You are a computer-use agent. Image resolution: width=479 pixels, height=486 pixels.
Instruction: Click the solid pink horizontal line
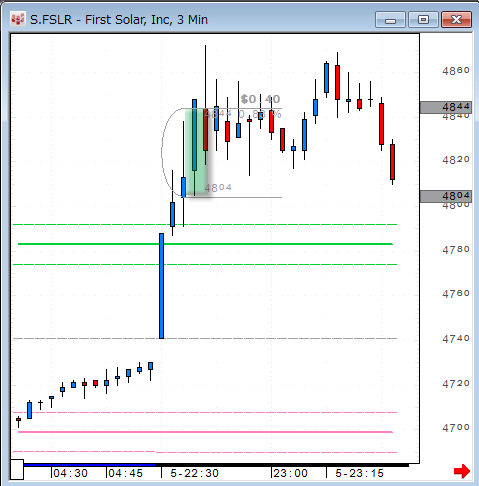pos(205,432)
